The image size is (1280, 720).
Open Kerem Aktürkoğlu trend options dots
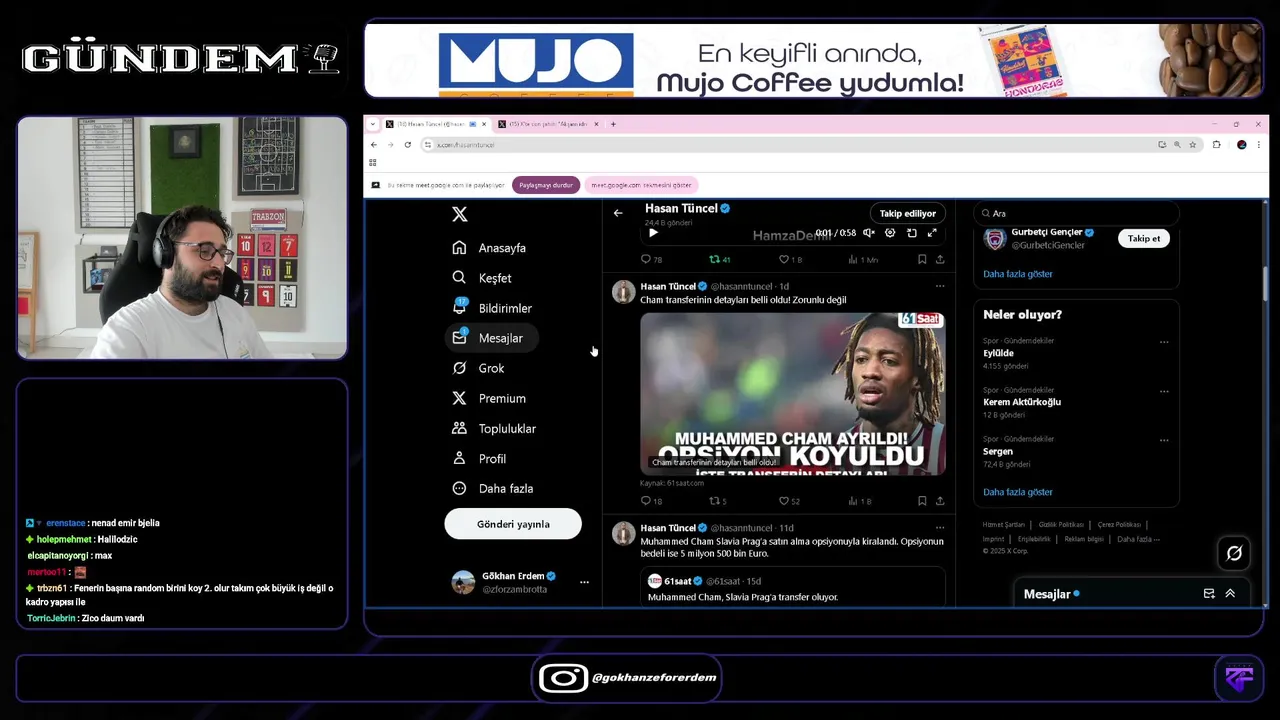coord(1164,391)
